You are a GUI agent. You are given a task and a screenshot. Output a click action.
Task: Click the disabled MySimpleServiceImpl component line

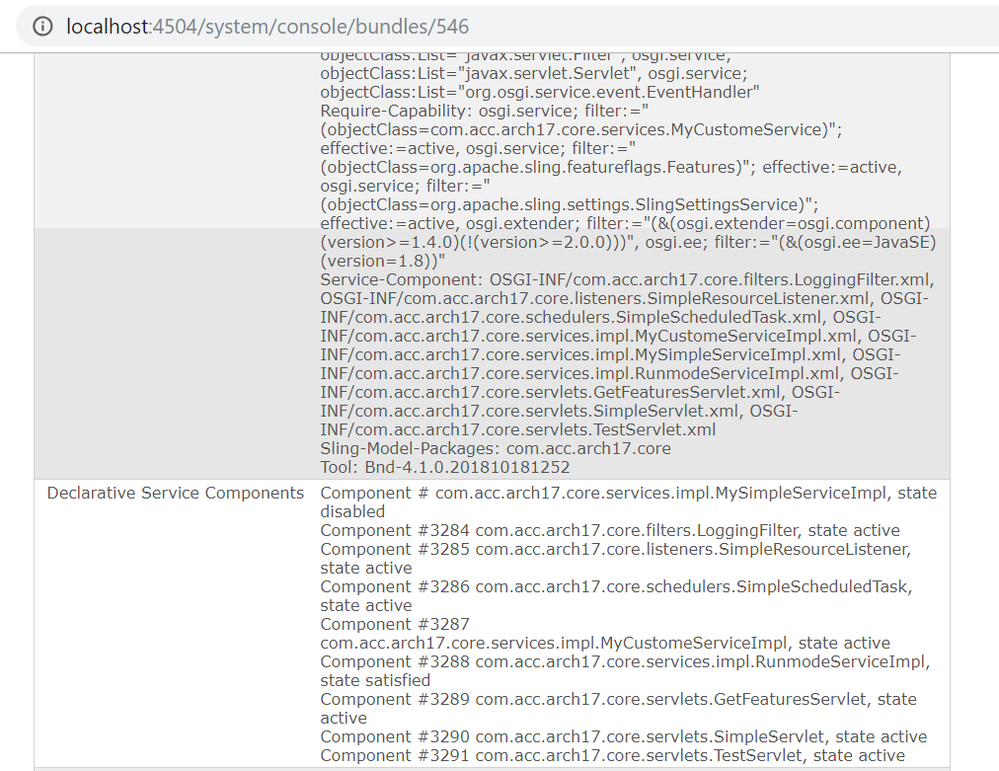pos(628,502)
